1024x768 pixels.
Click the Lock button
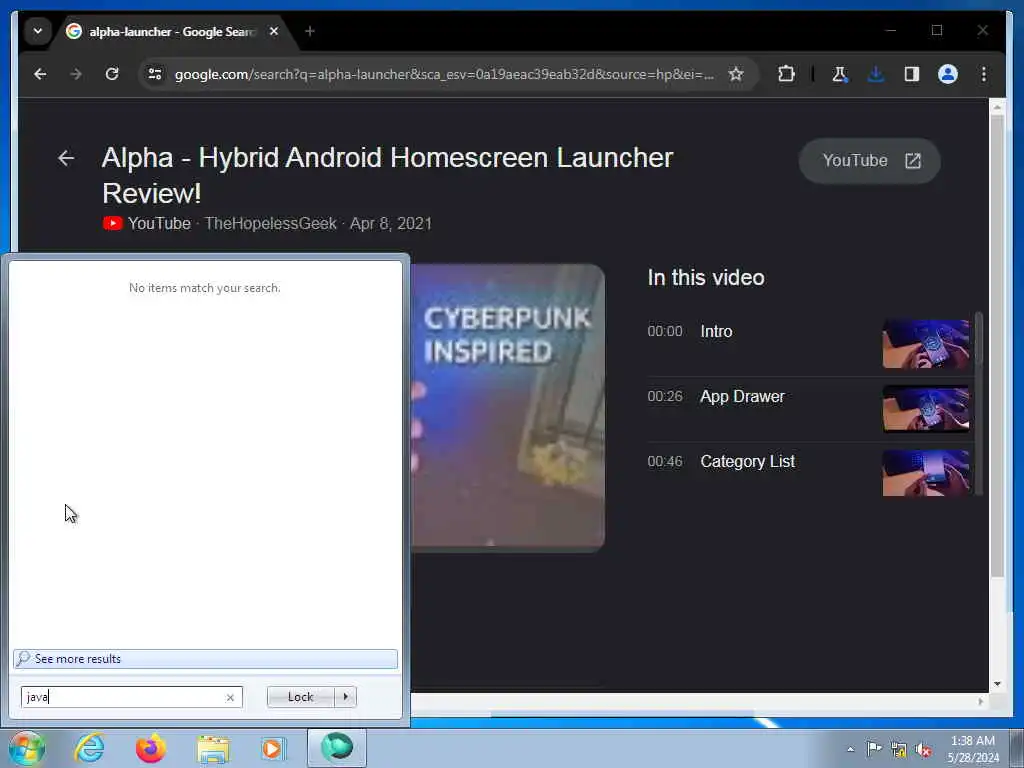[300, 697]
